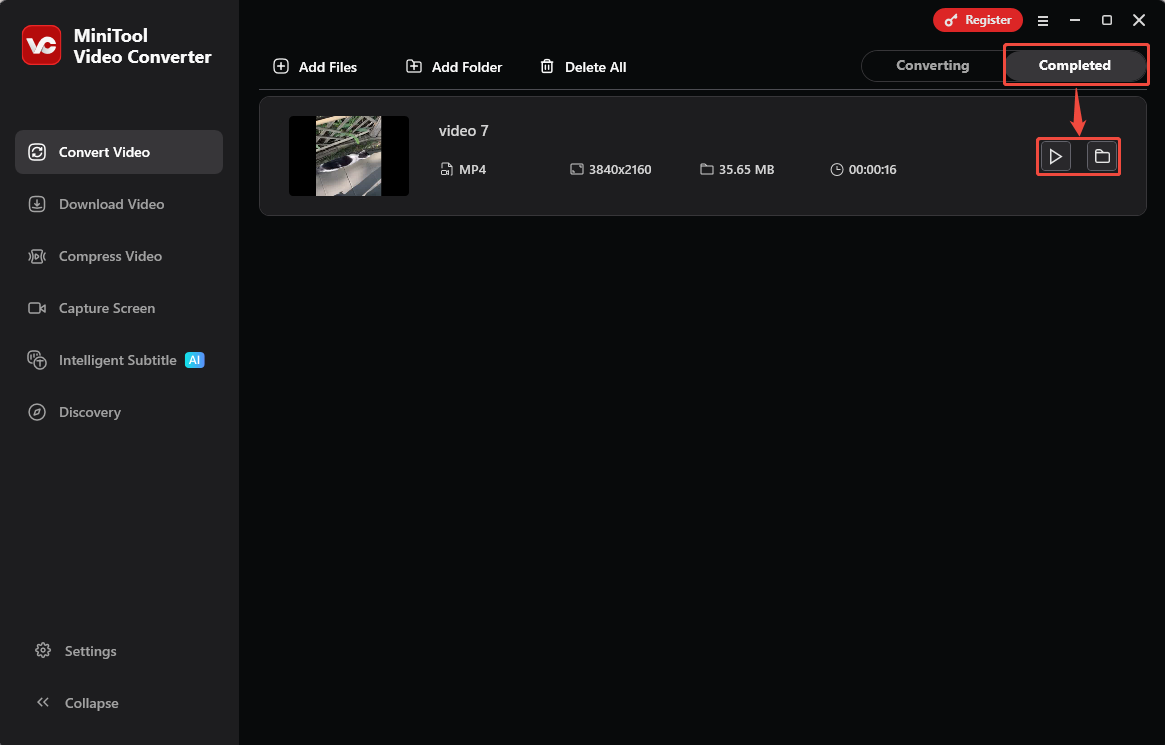Open the Intelligent Subtitle AI feature
This screenshot has width=1165, height=745.
[37, 360]
